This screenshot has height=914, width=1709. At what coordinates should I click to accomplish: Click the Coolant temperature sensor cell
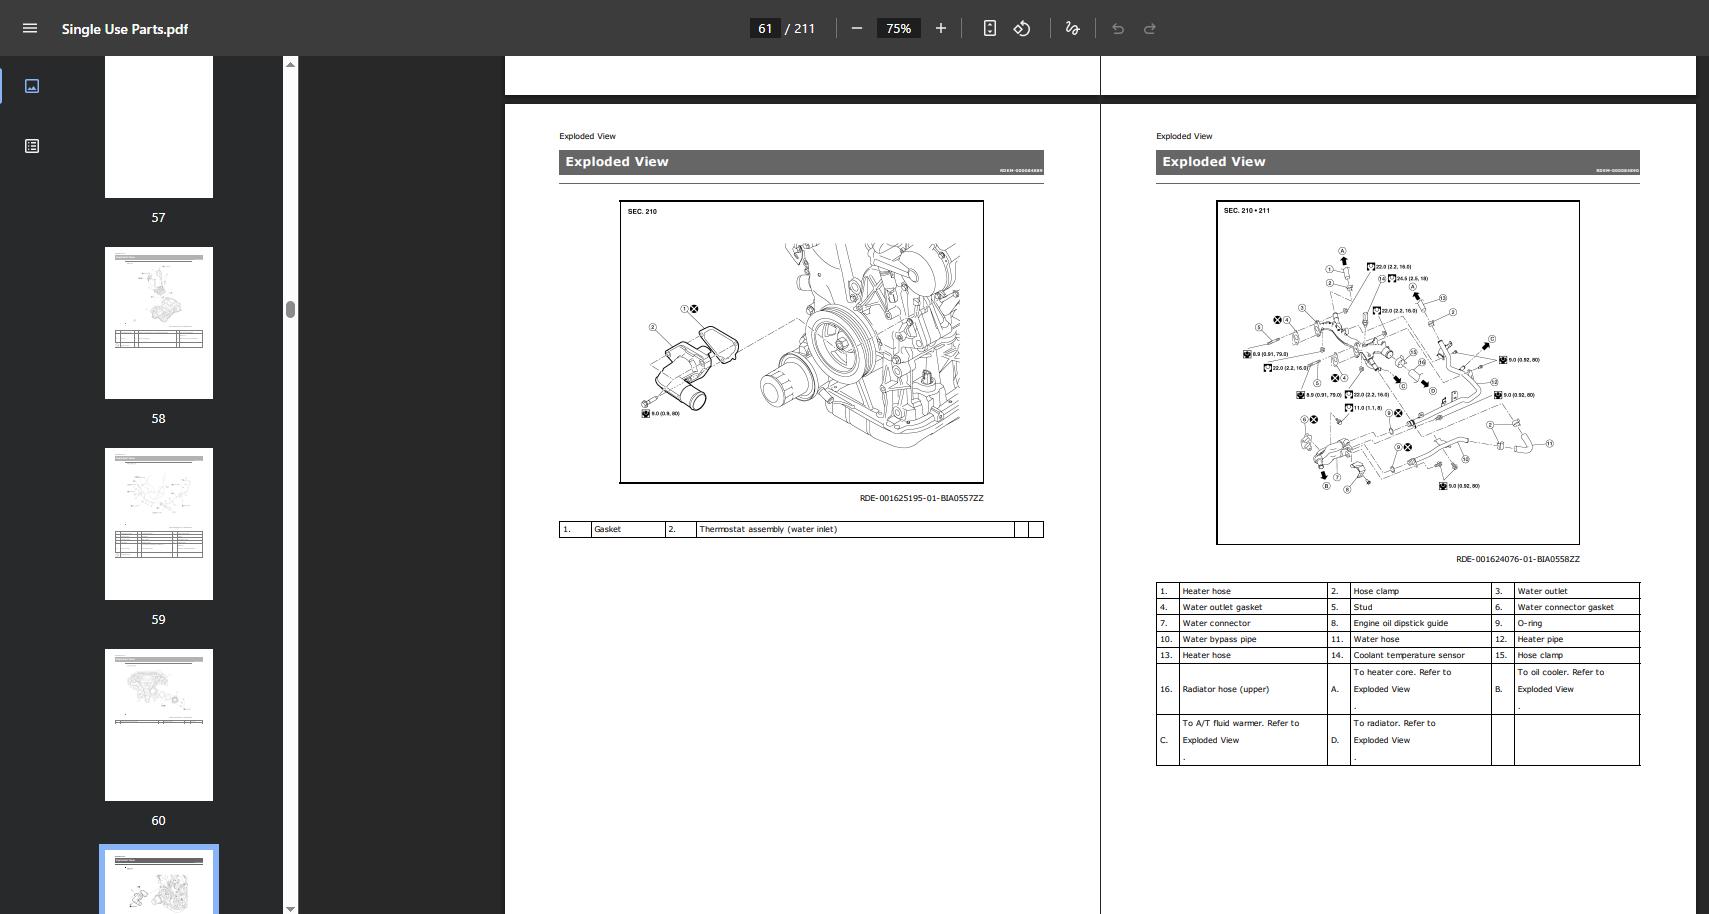click(1420, 655)
